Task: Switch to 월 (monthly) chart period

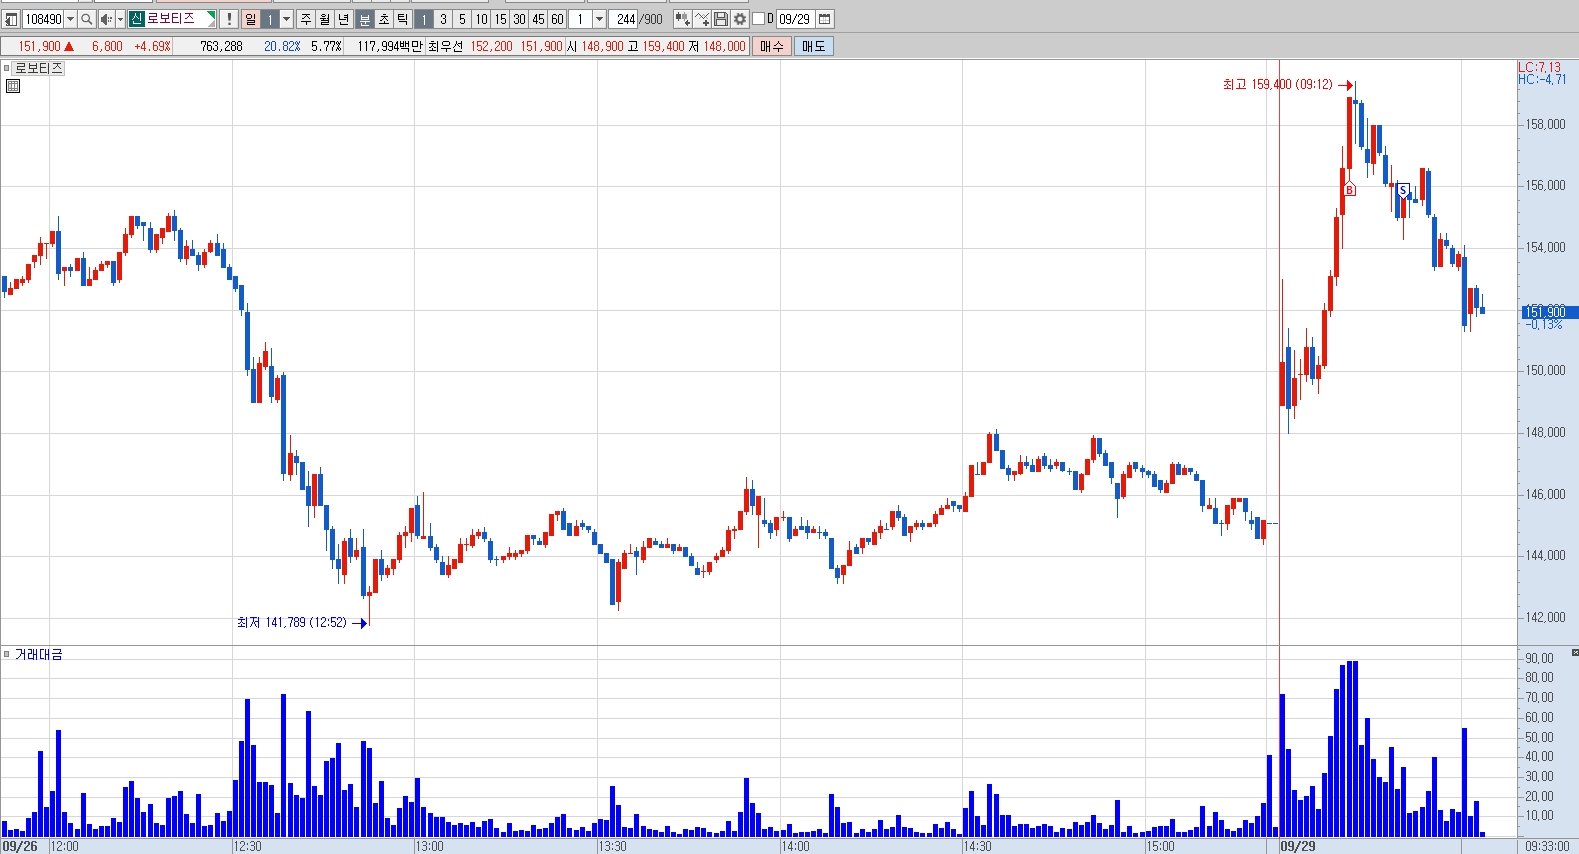Action: [x=325, y=19]
